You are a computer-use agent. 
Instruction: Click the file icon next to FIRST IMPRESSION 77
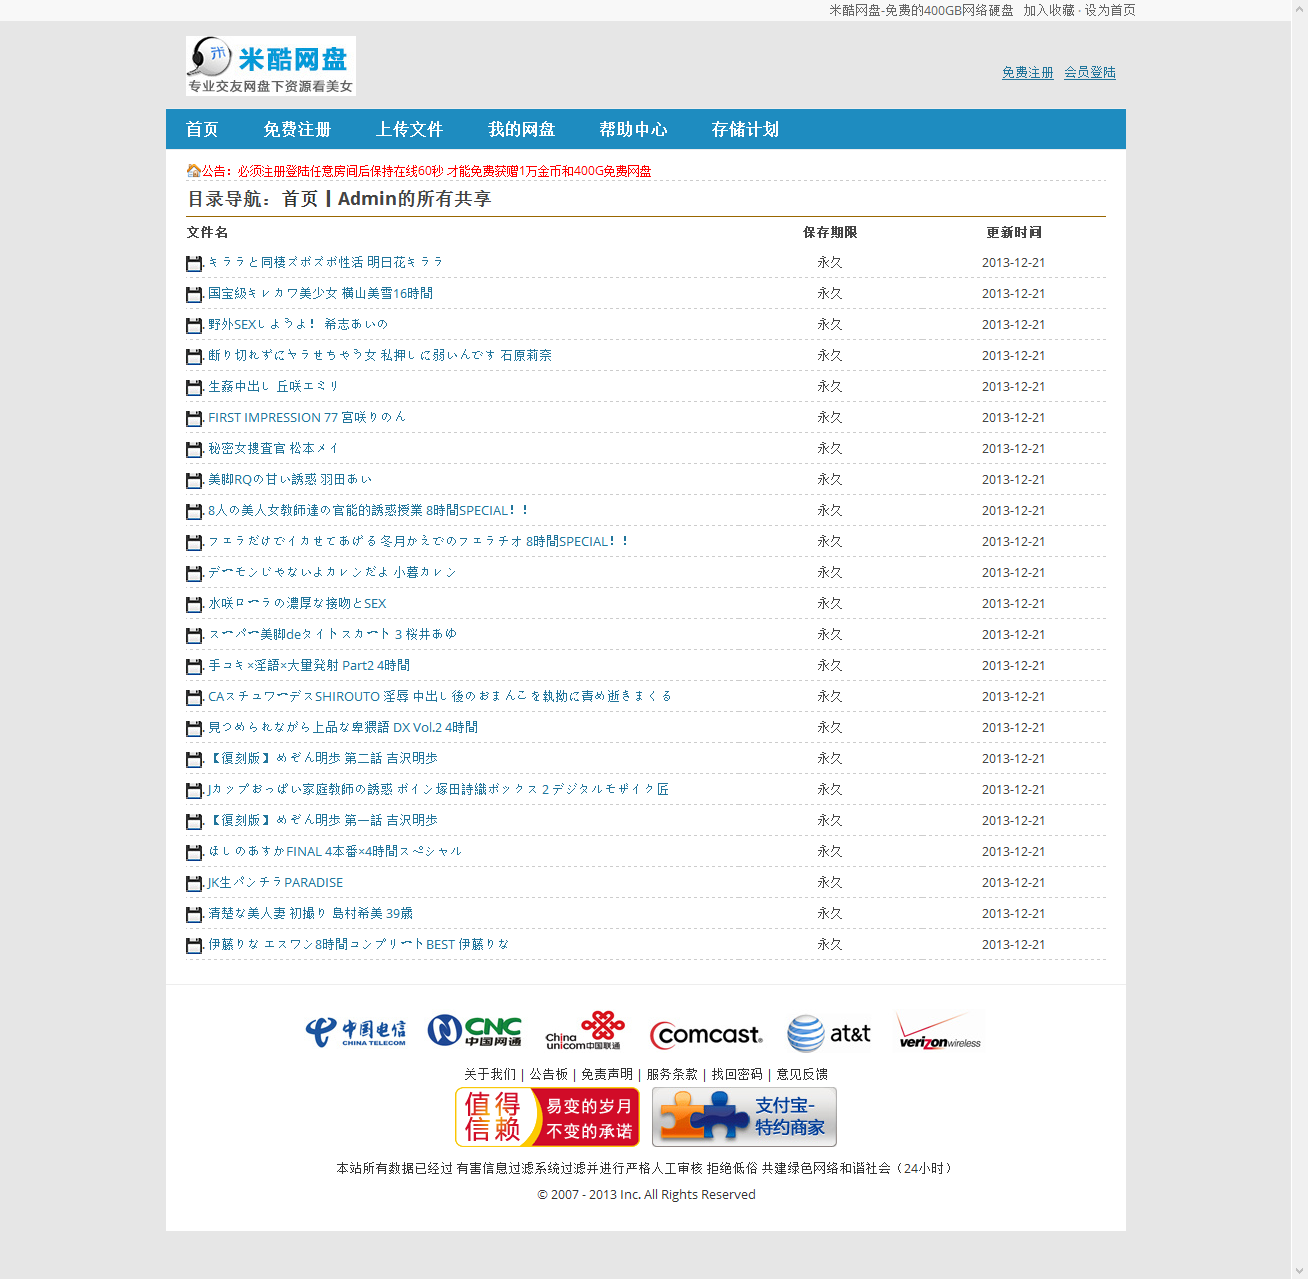click(x=194, y=418)
